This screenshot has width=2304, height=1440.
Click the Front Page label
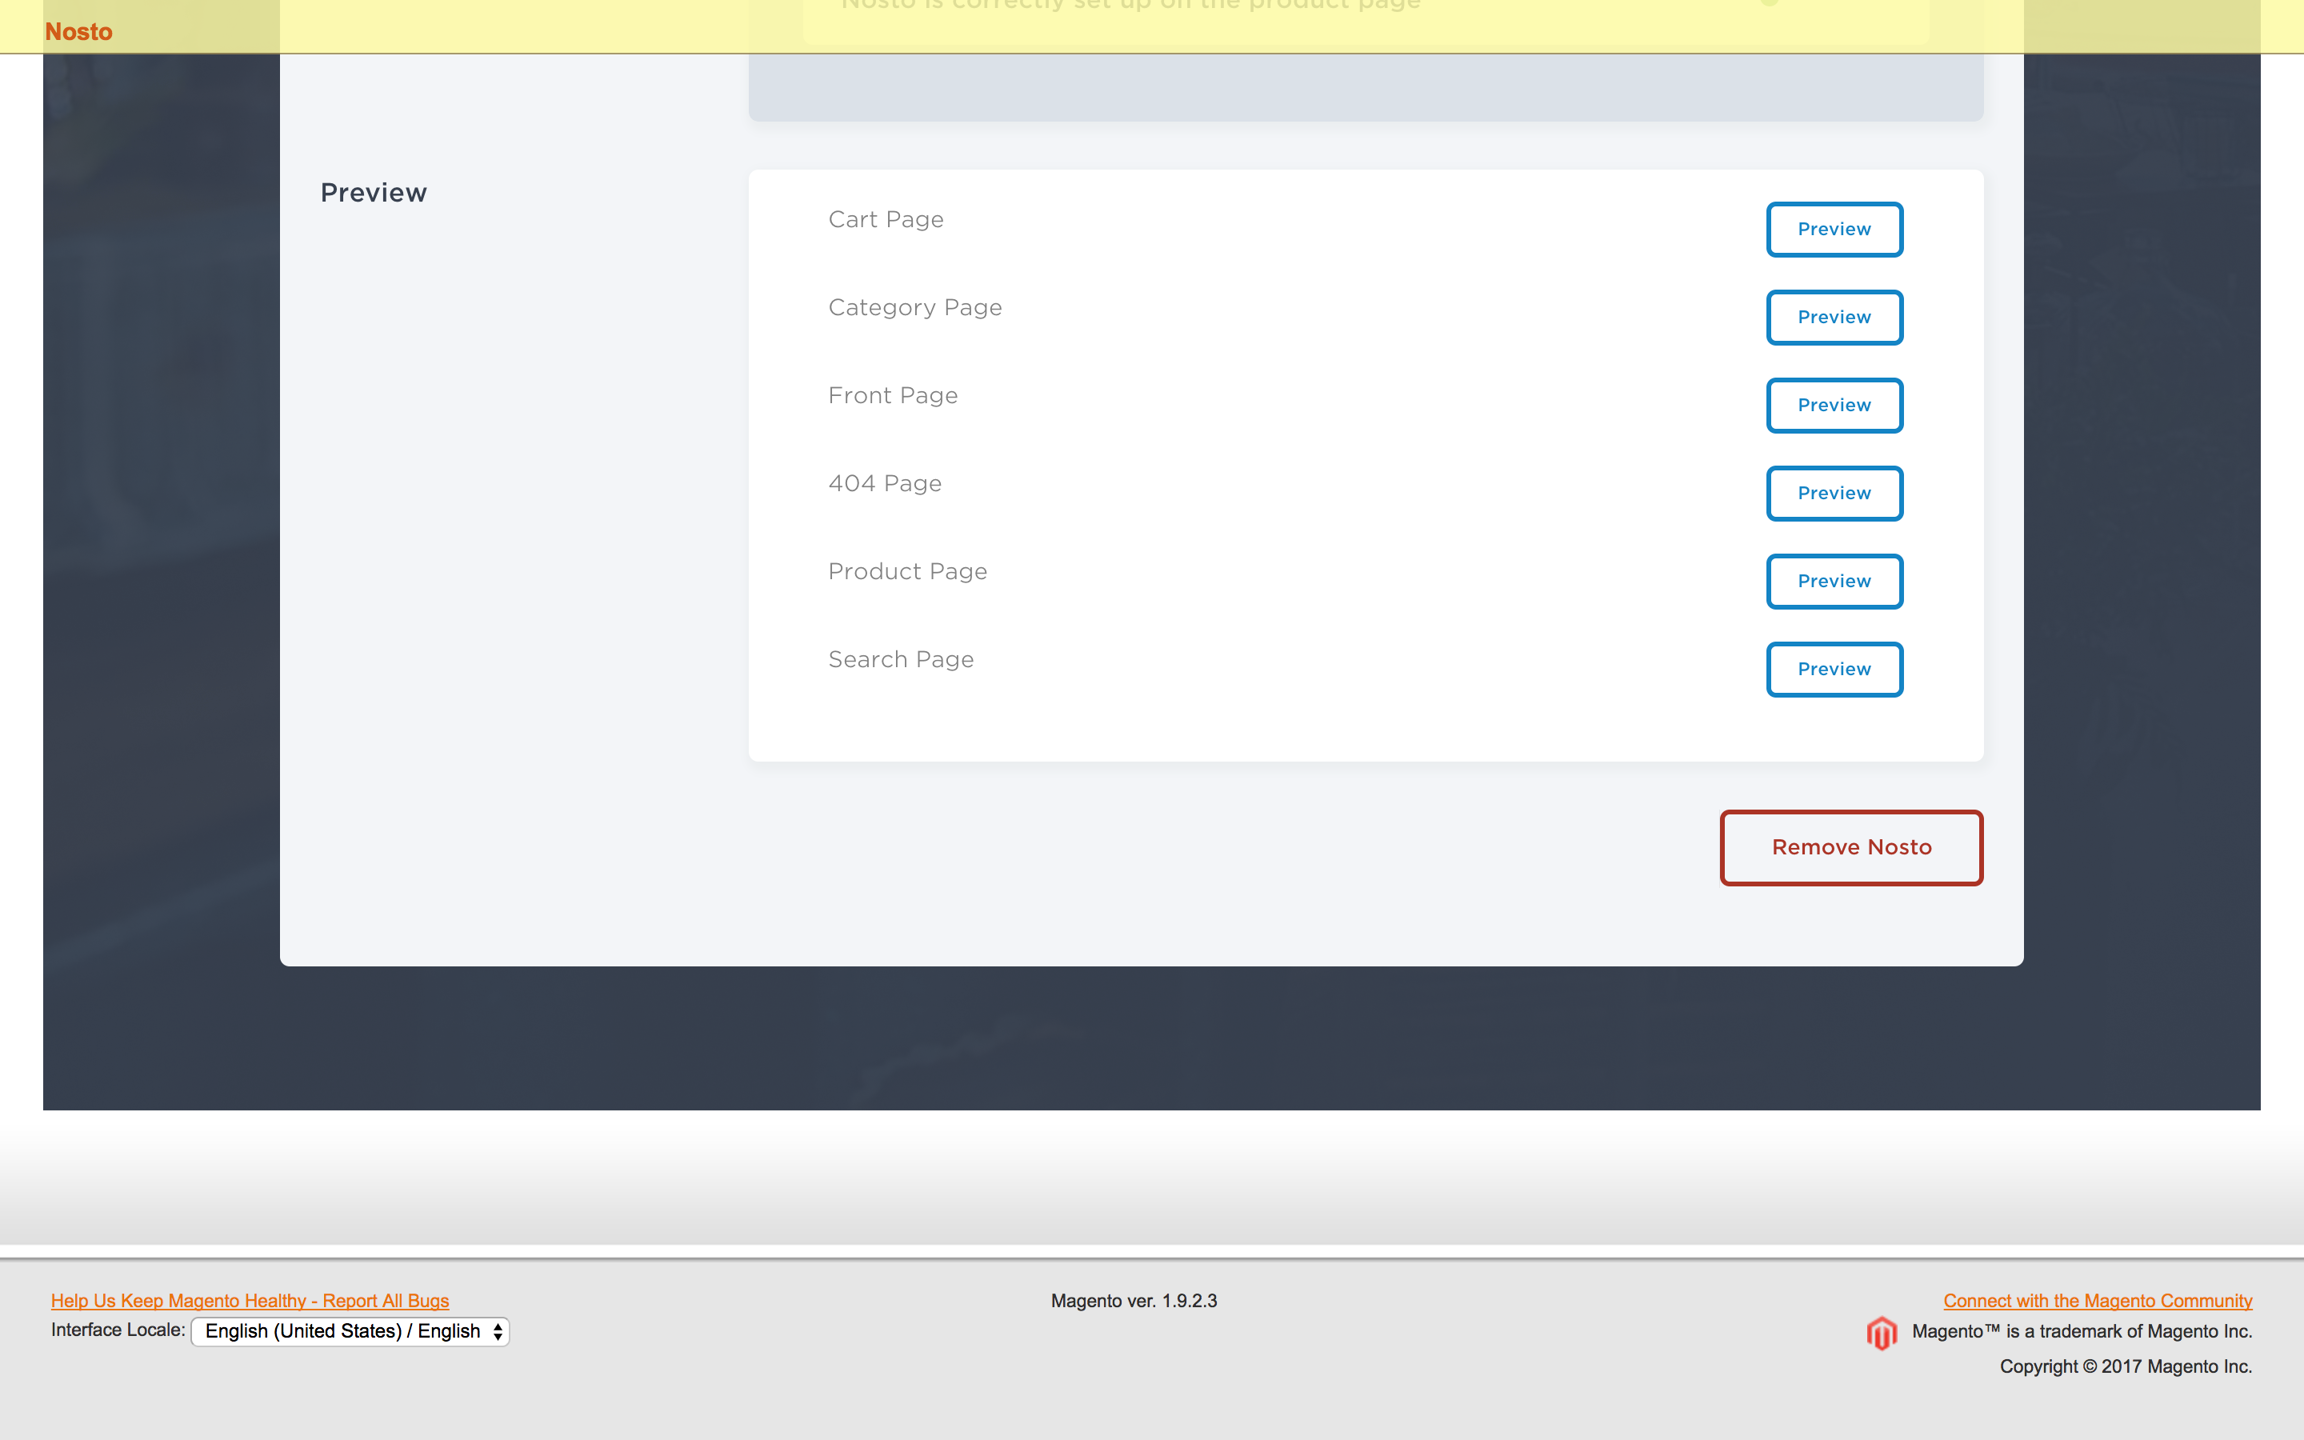(x=892, y=395)
